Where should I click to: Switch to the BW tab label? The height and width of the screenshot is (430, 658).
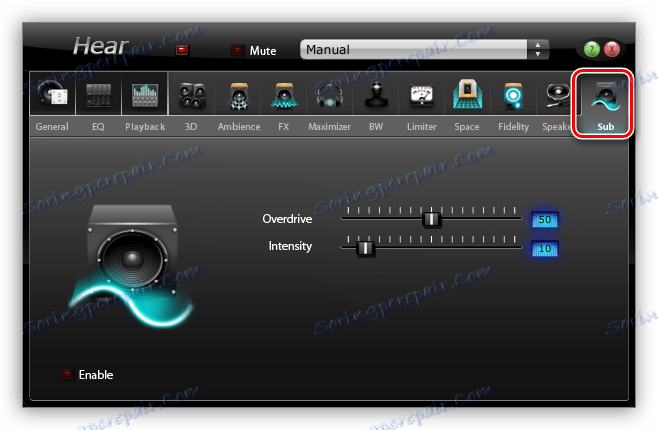(x=376, y=127)
